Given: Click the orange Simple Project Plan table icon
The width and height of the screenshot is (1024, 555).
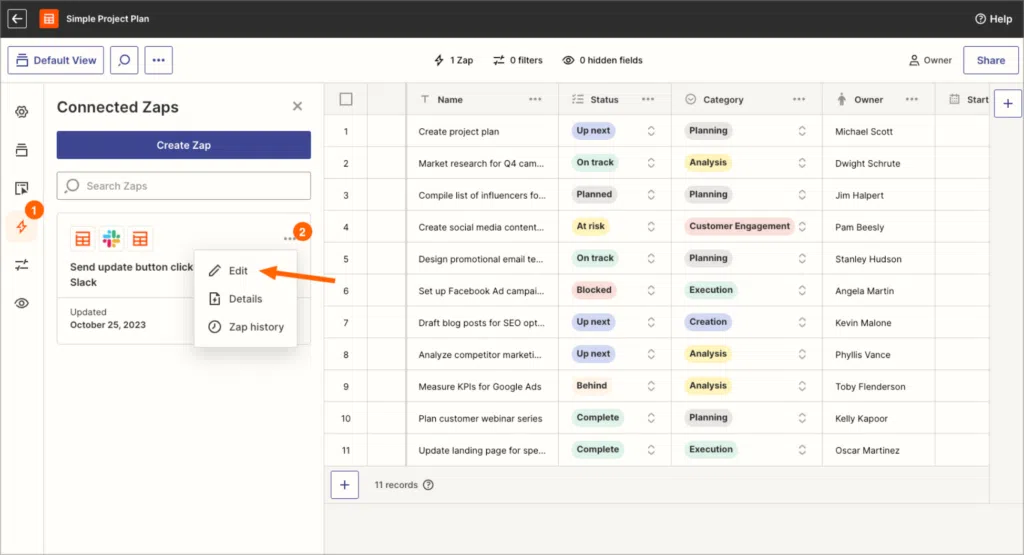Looking at the screenshot, I should tap(49, 18).
